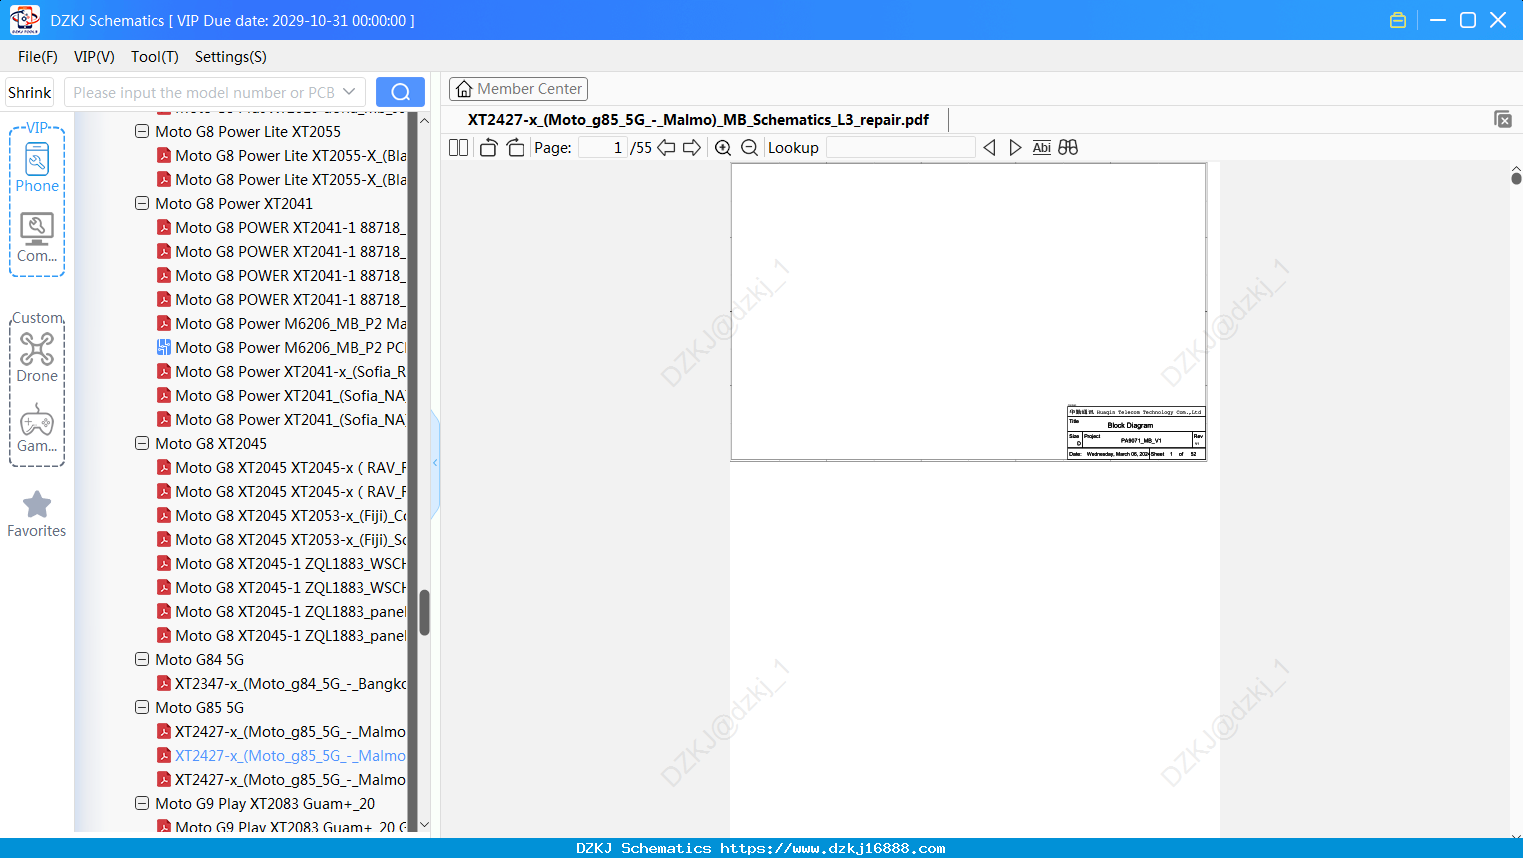Open the File(F) menu
This screenshot has height=858, width=1523.
38,57
